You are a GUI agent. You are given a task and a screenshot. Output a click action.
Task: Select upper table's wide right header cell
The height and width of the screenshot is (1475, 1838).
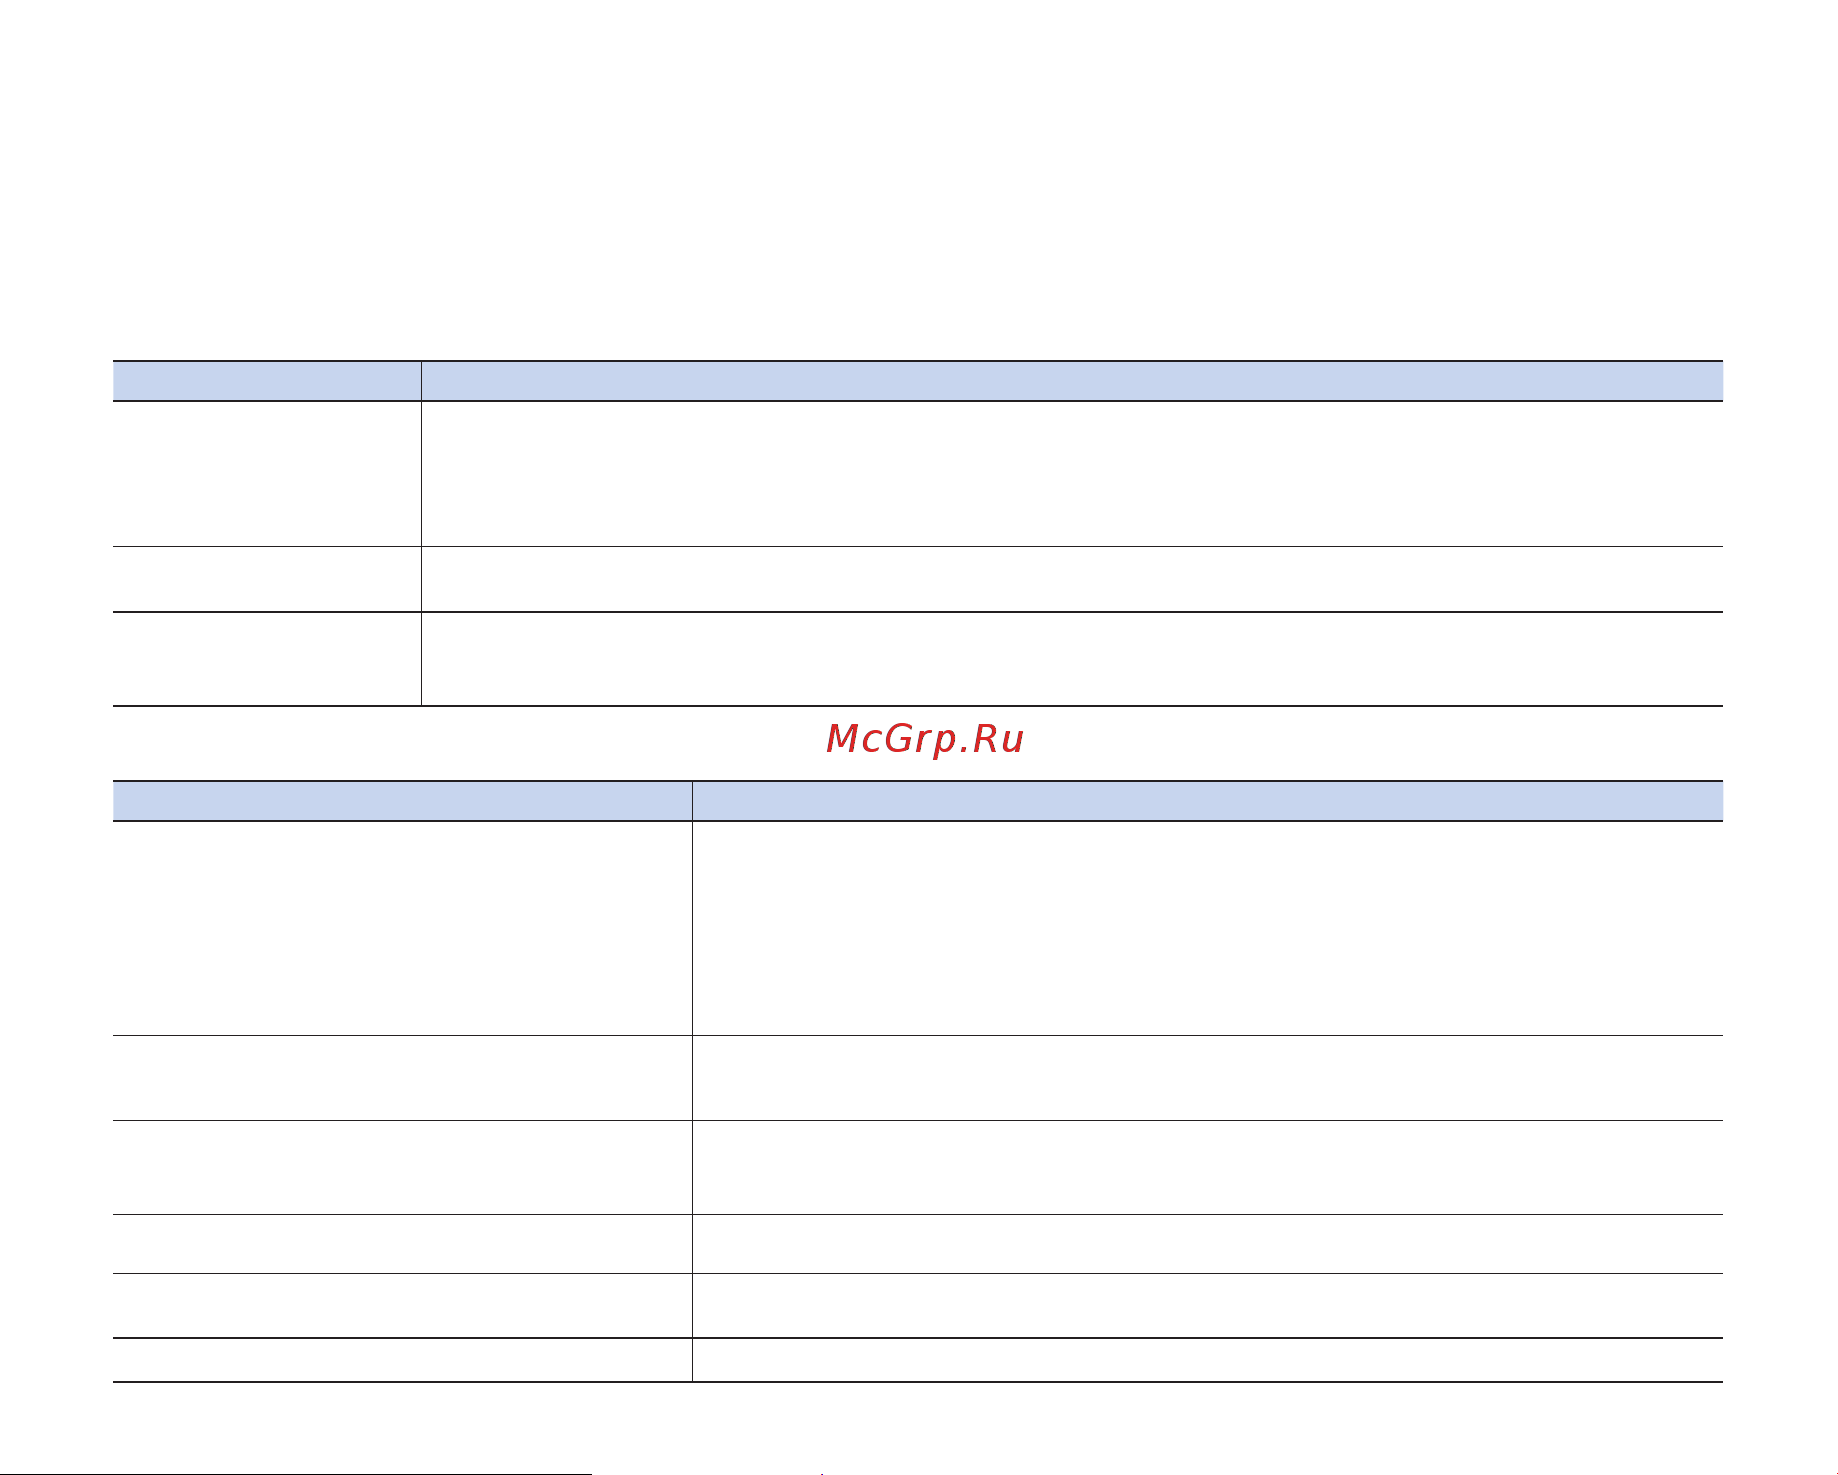click(x=1072, y=381)
